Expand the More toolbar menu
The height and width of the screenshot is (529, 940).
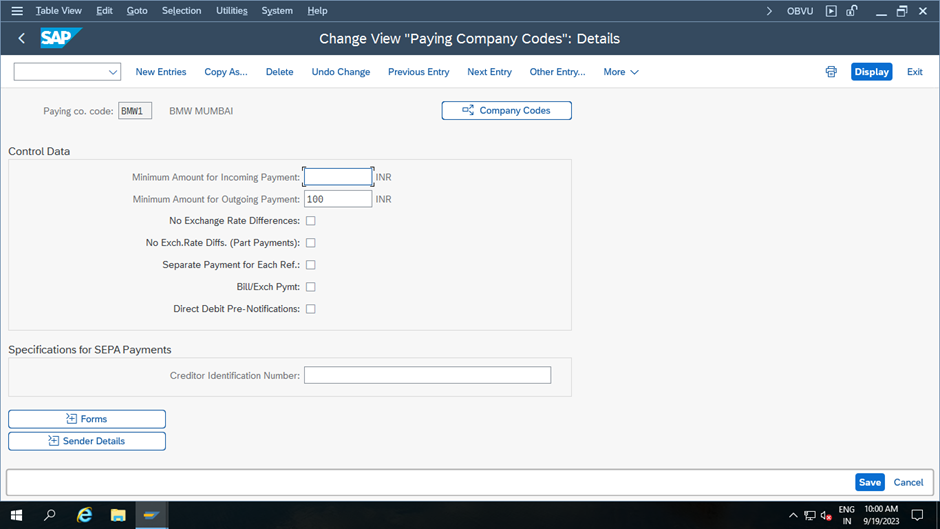tap(621, 72)
